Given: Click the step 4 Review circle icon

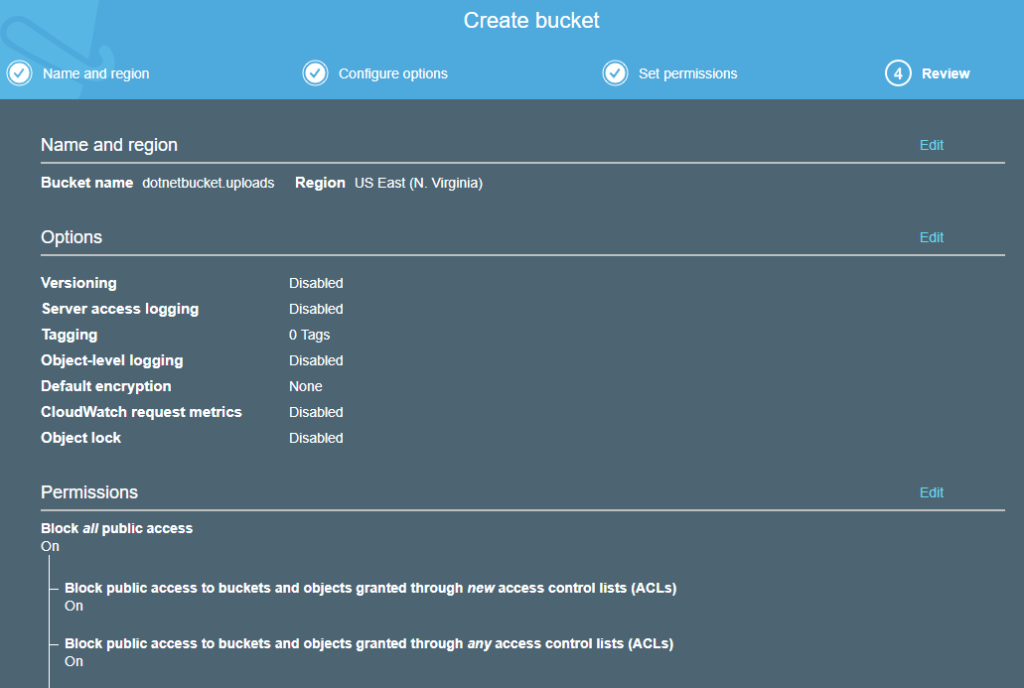Looking at the screenshot, I should [x=898, y=73].
